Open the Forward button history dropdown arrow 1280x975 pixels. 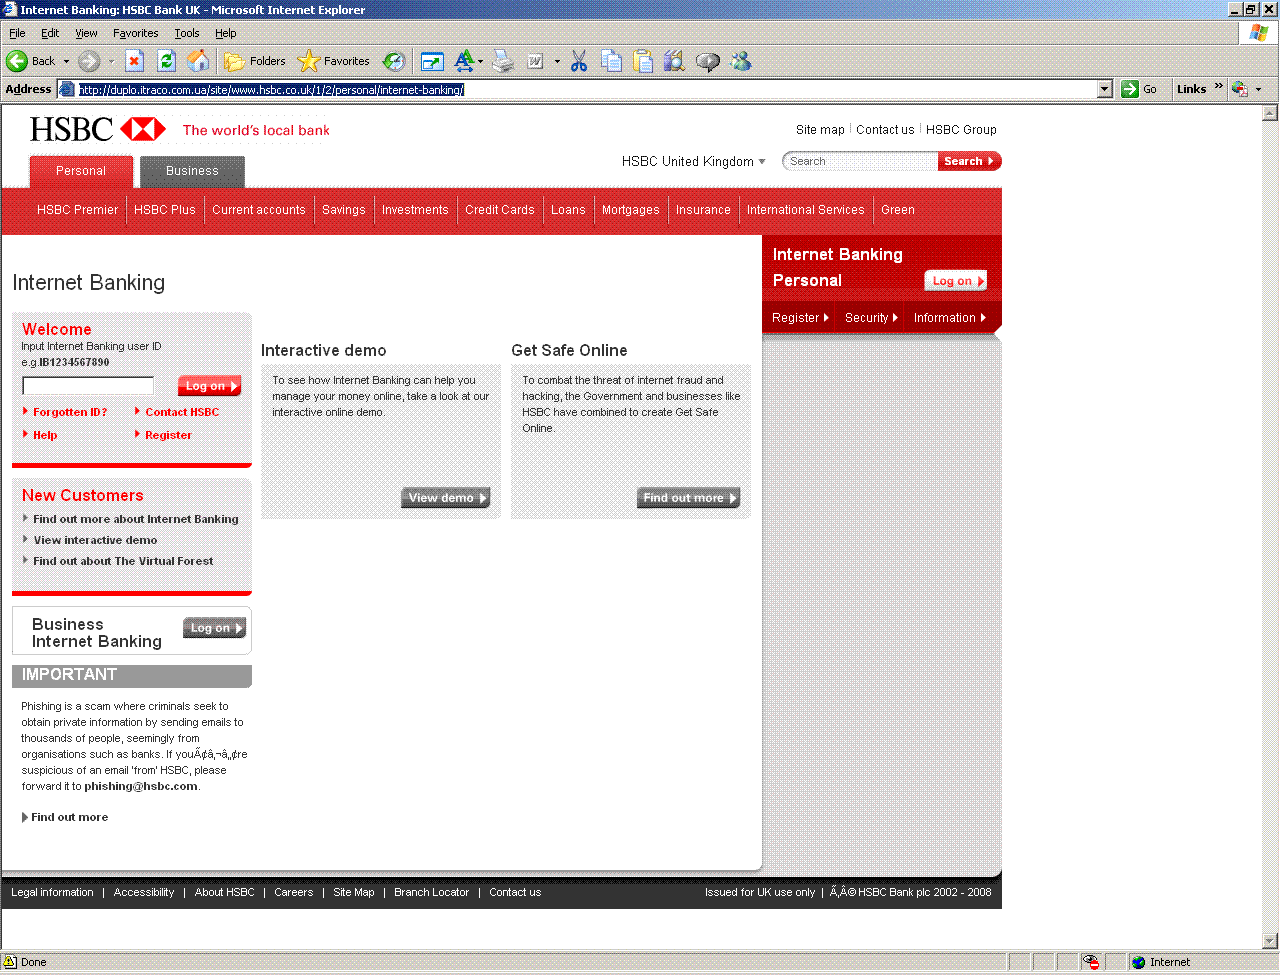[x=111, y=61]
